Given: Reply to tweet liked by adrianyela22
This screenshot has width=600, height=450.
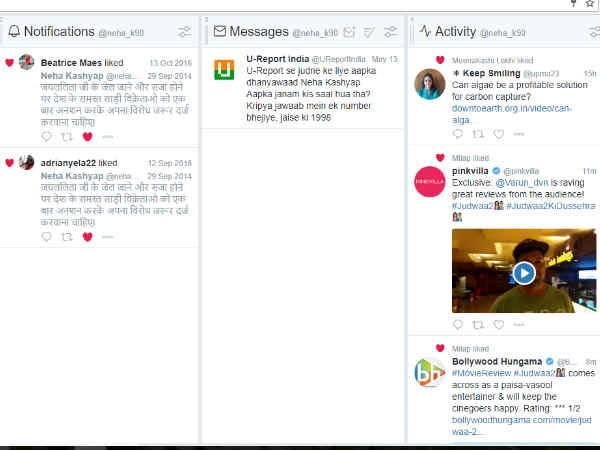Looking at the screenshot, I should [x=46, y=236].
